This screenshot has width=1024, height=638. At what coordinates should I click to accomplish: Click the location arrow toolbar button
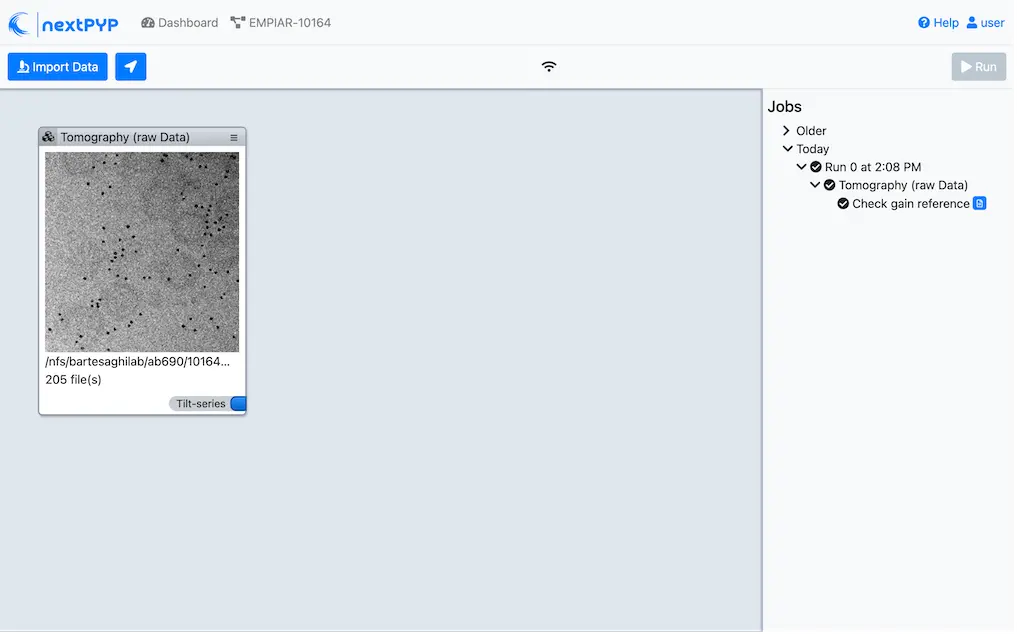tap(131, 67)
